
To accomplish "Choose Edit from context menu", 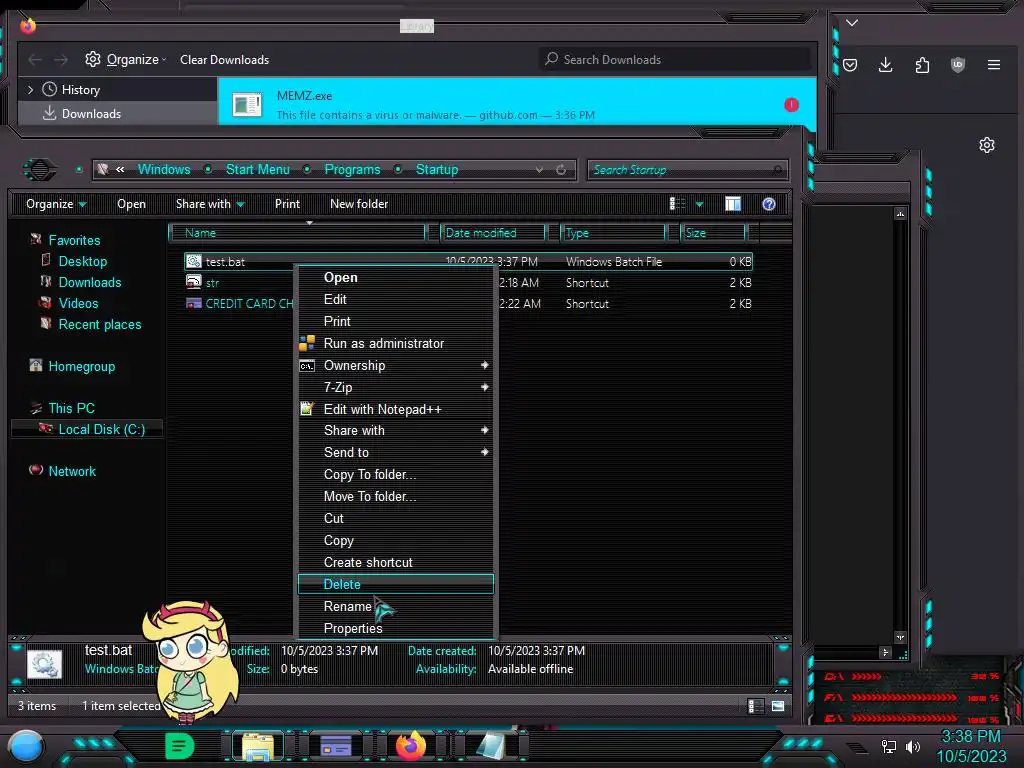I will tap(395, 299).
